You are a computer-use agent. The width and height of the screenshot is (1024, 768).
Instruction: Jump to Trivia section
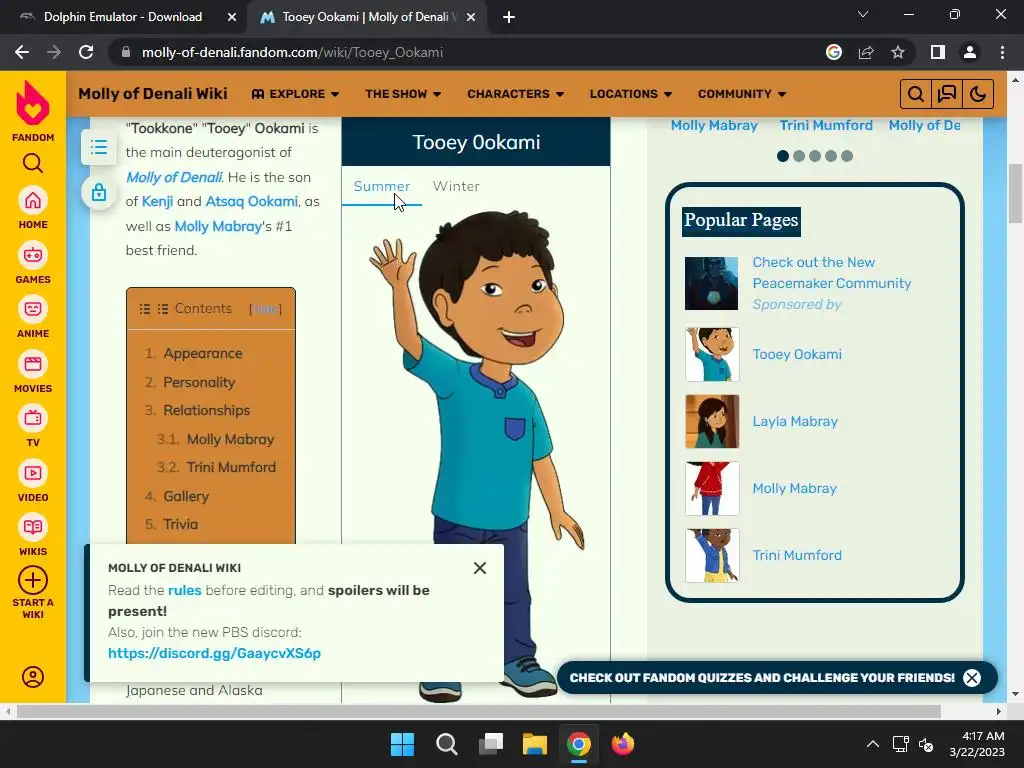tap(180, 524)
